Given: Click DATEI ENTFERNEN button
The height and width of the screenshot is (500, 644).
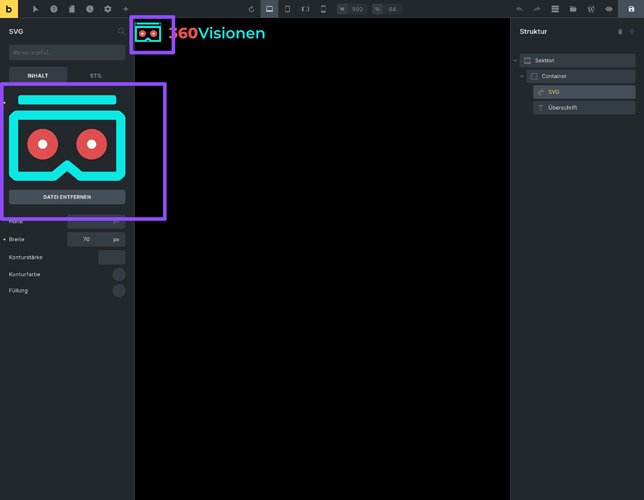Looking at the screenshot, I should coord(67,197).
